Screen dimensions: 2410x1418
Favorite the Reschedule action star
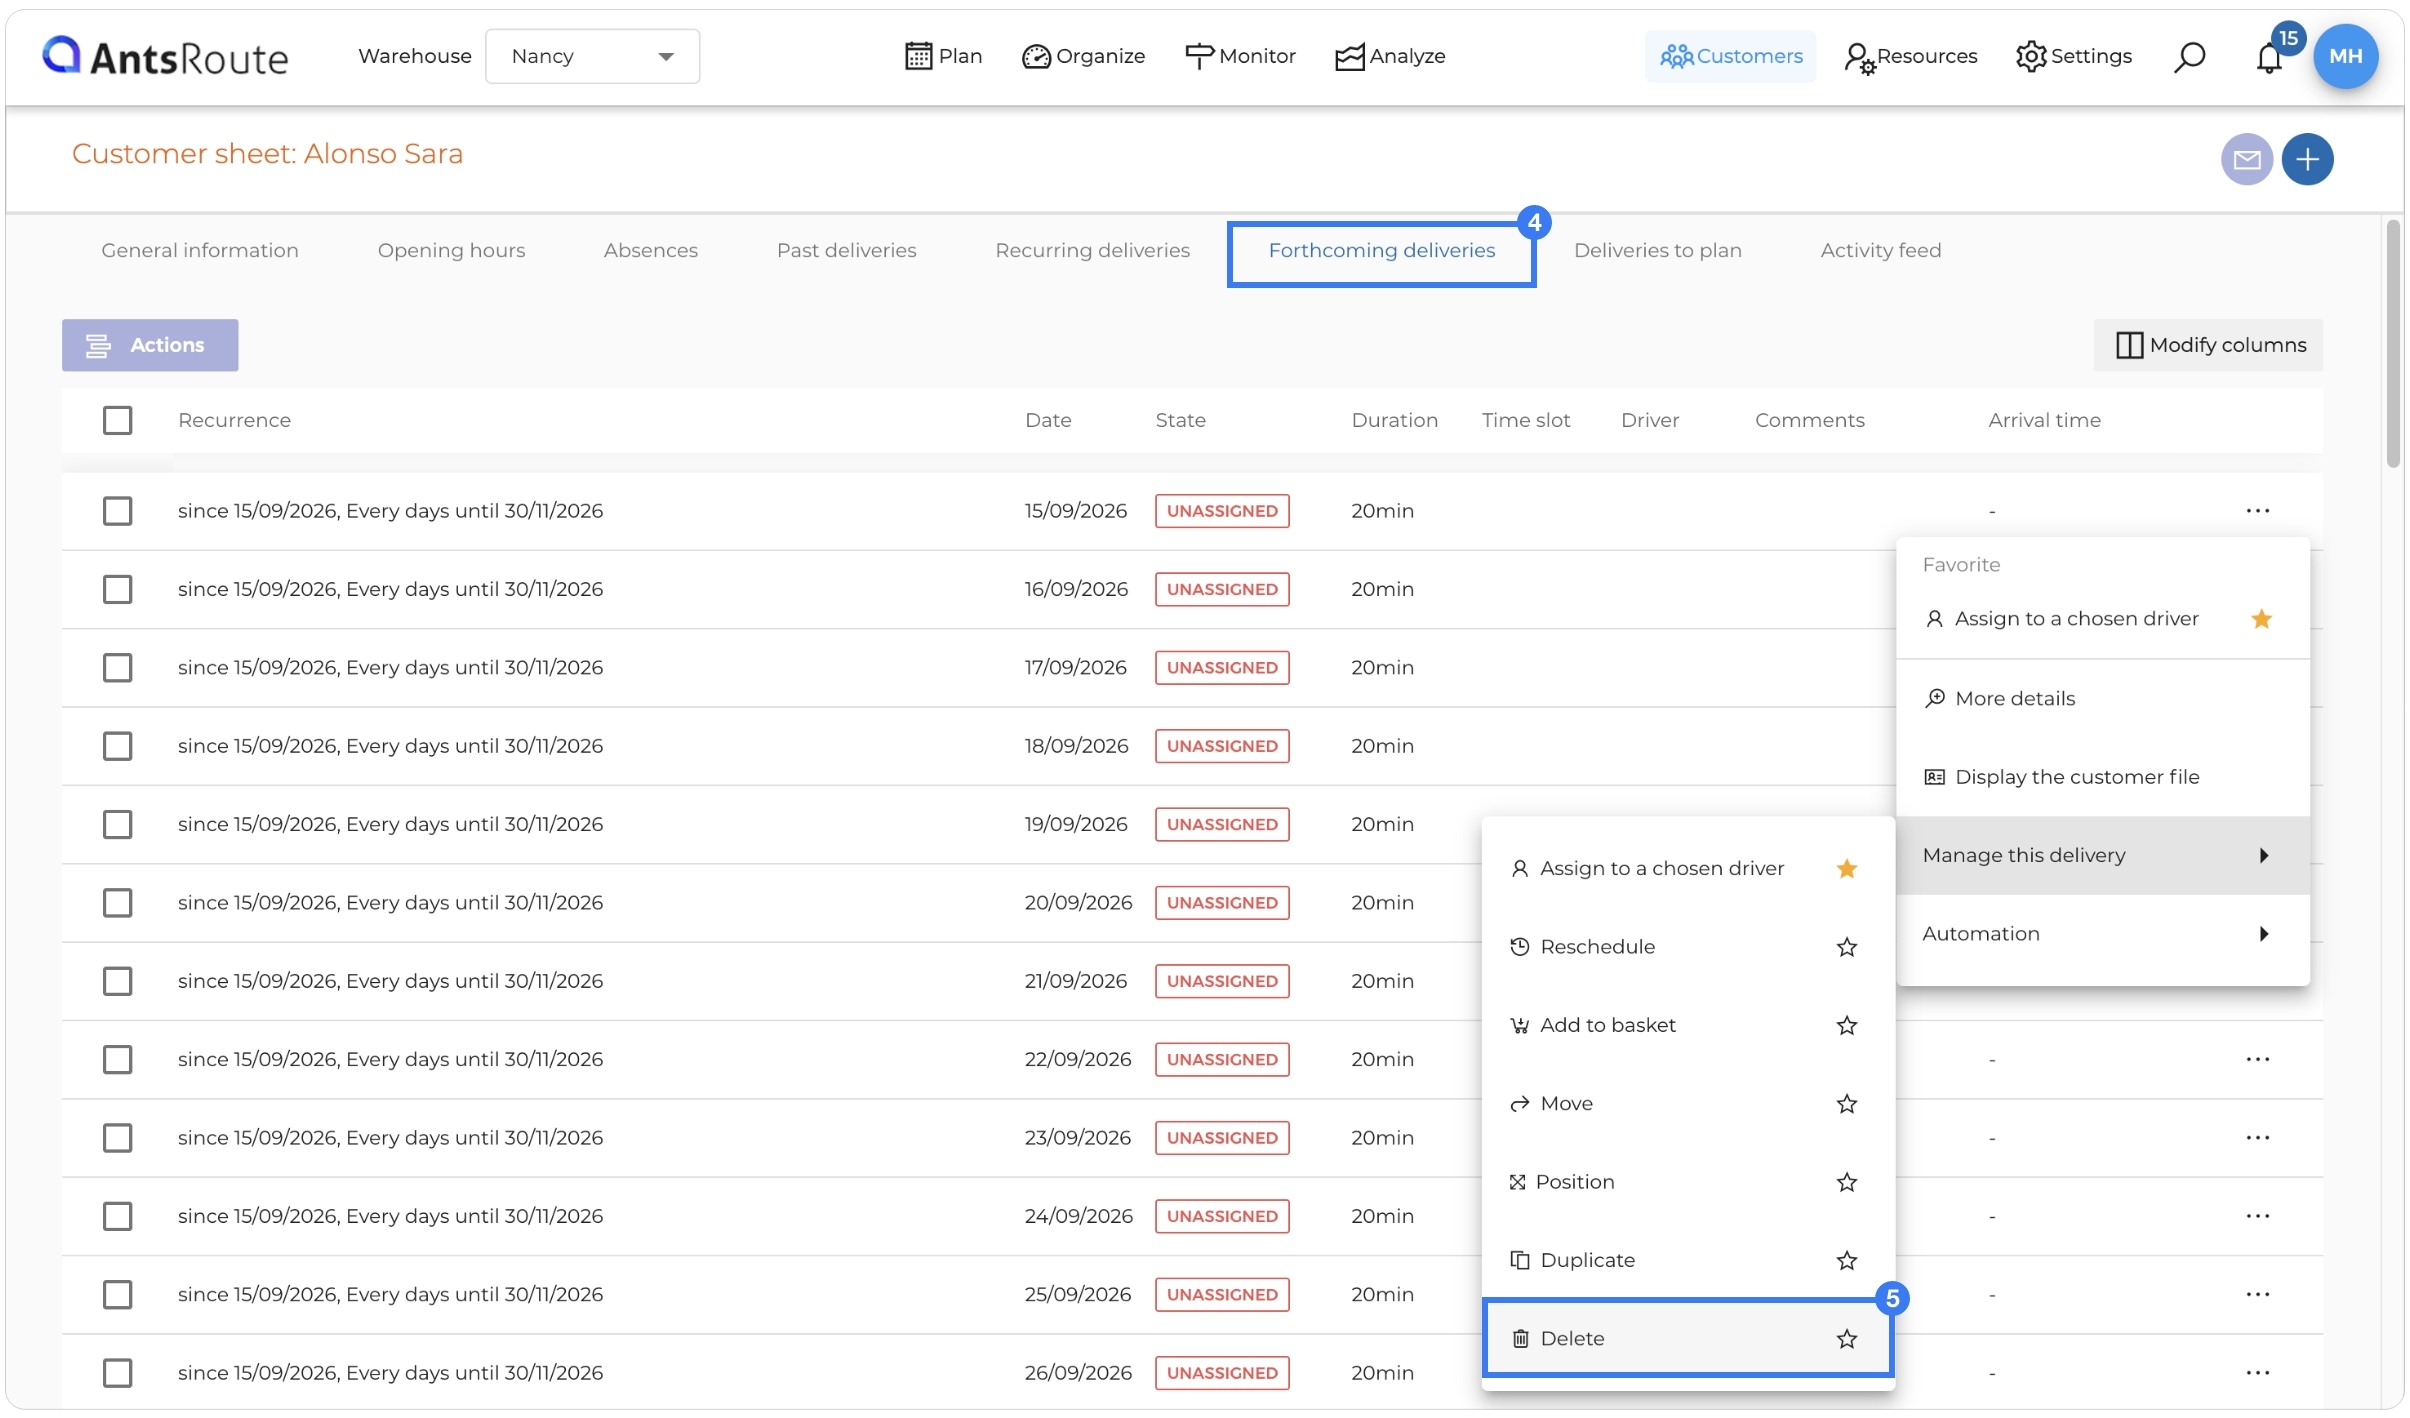pos(1846,947)
